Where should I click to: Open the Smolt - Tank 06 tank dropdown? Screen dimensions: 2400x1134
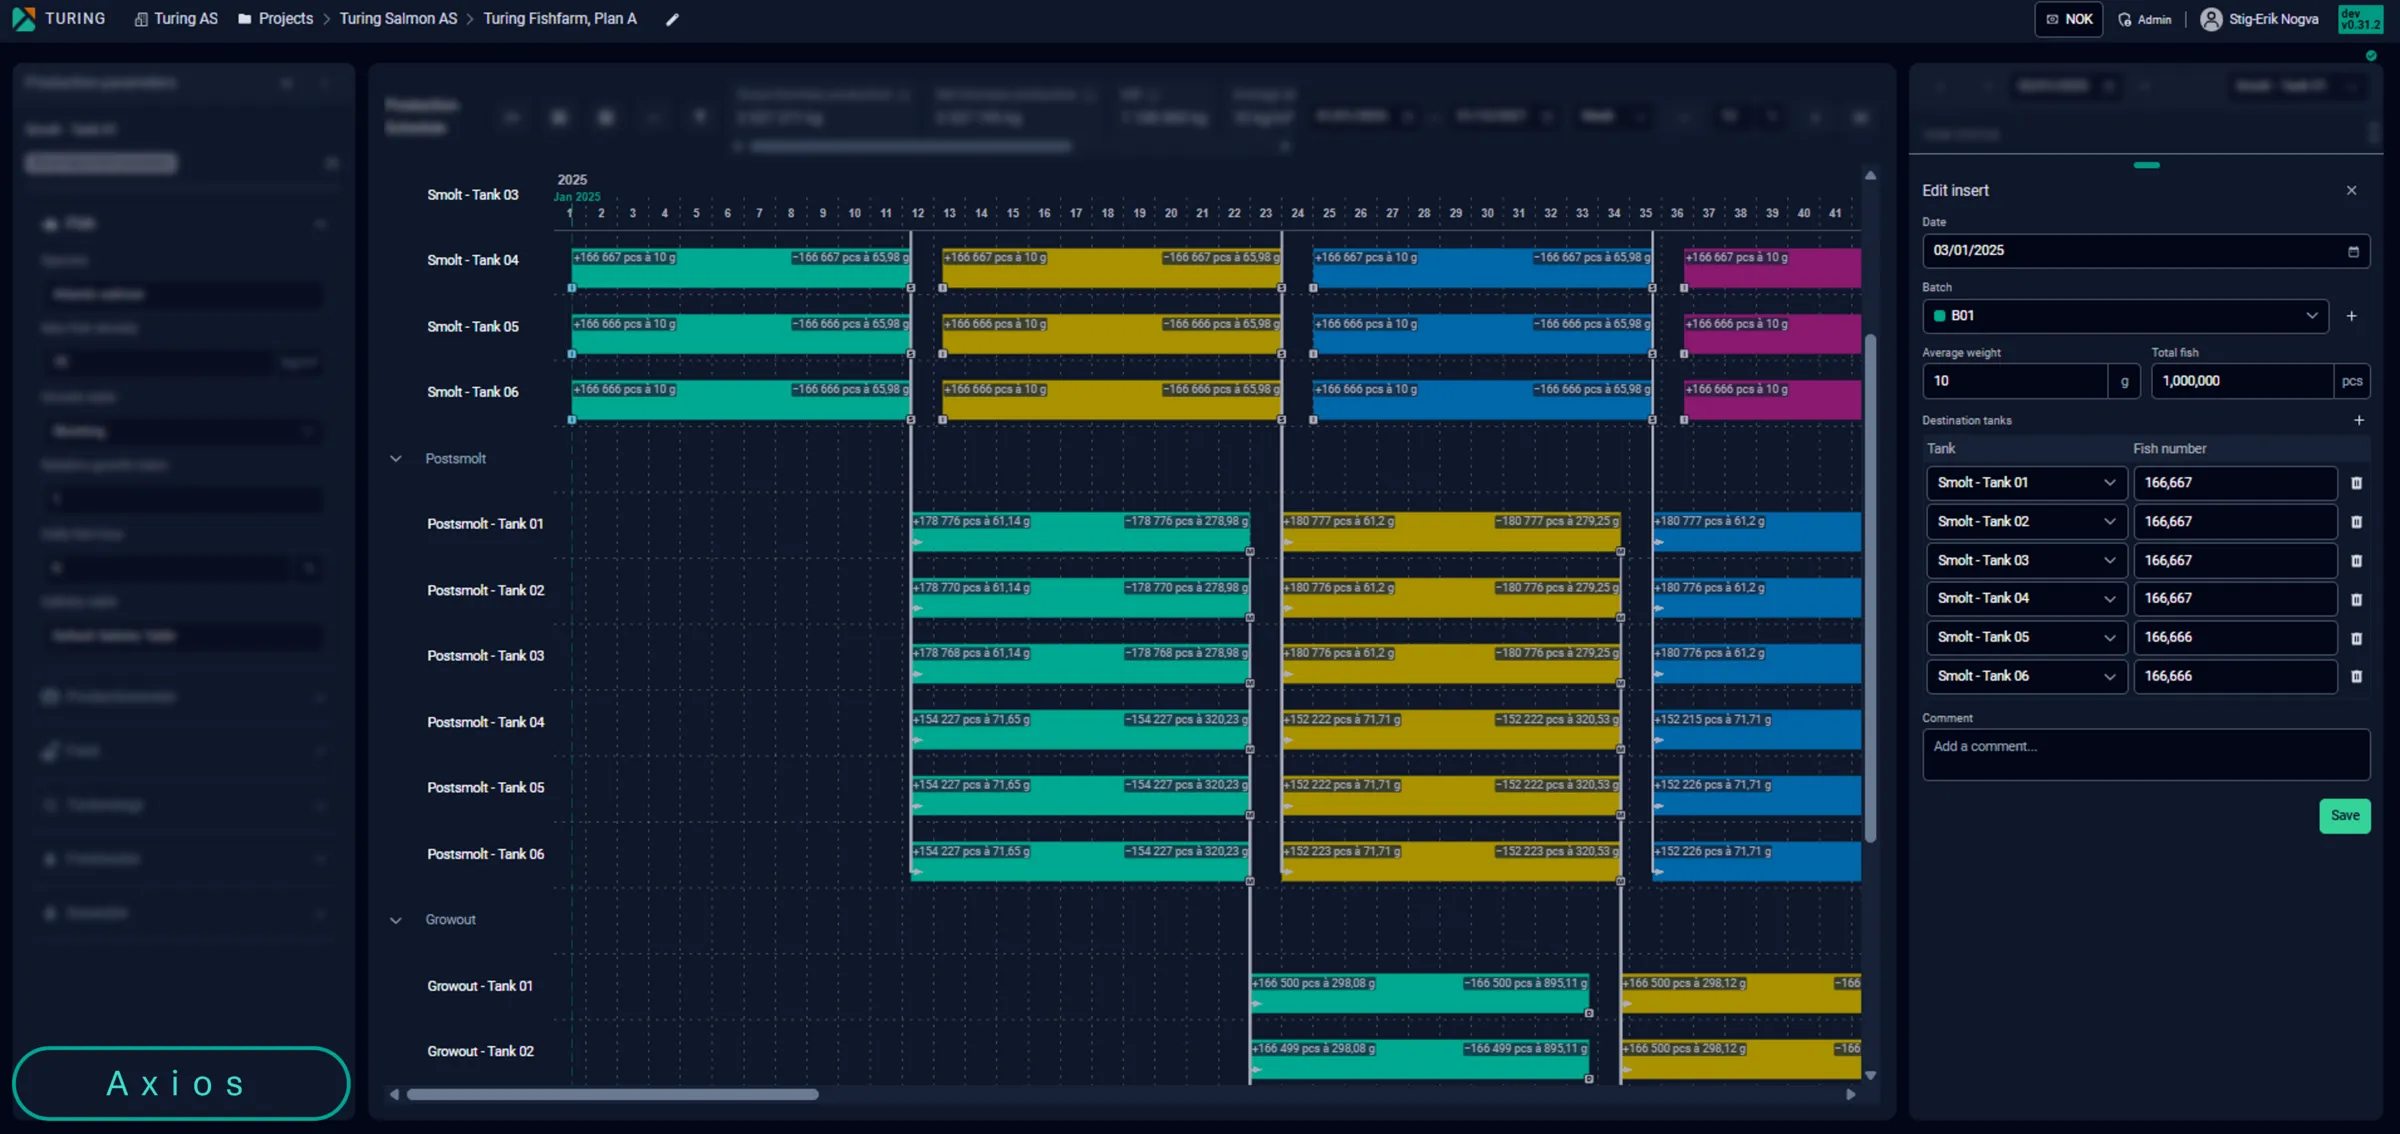coord(2026,677)
